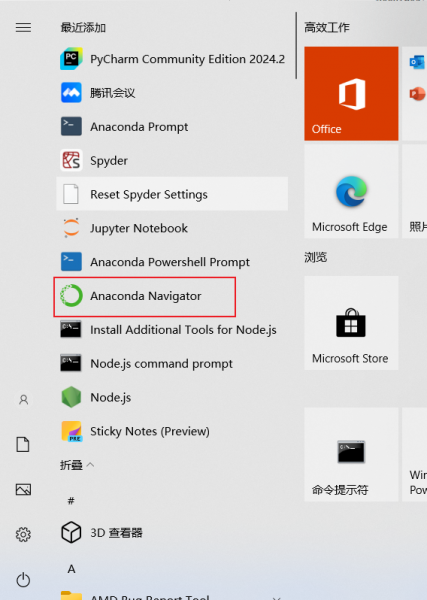Click the # alphabet section header

[71, 501]
